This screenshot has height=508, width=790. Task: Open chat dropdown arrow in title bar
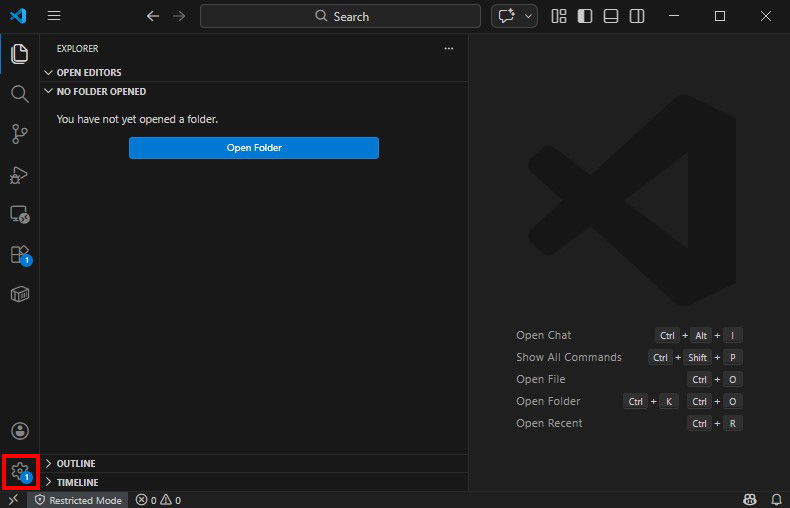529,16
